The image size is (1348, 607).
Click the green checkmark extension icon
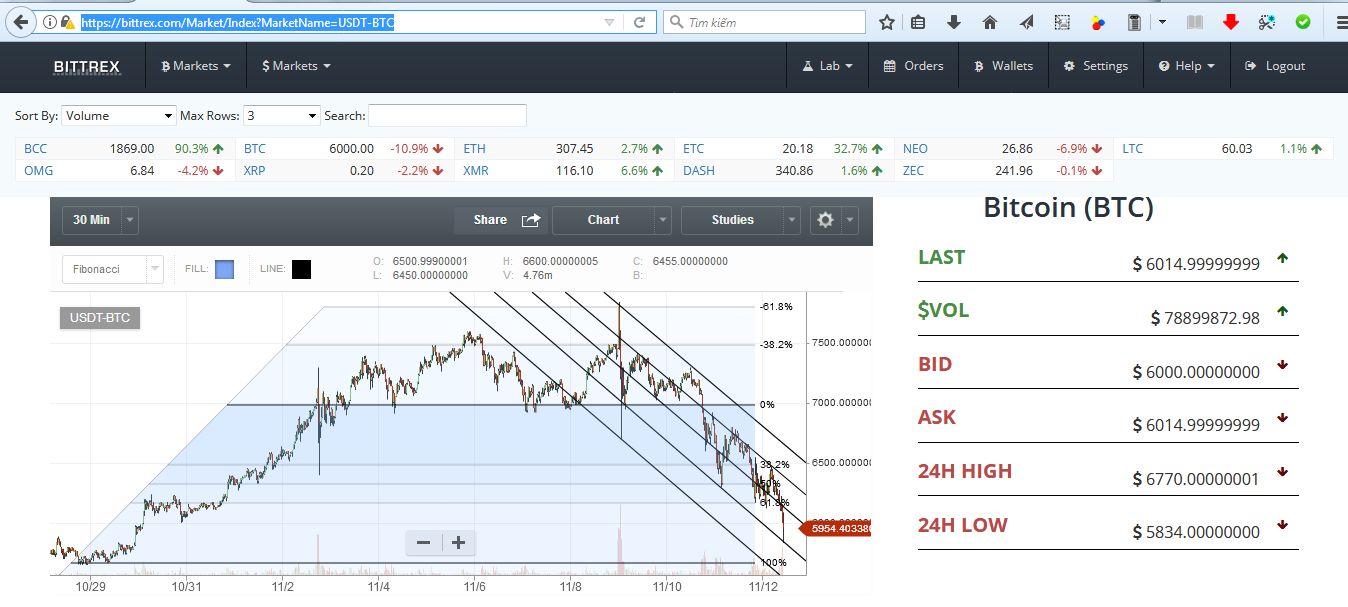click(1303, 22)
